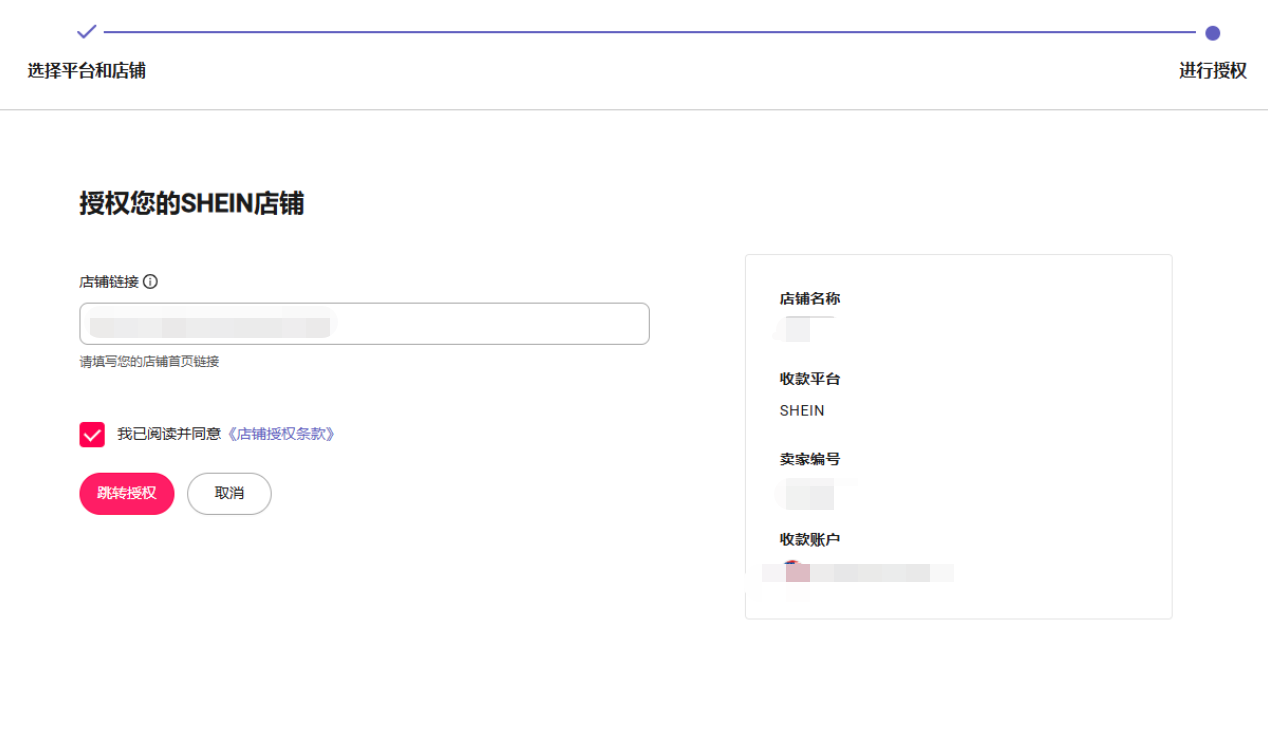Open the 《店铺授权条款》 link
1268x754 pixels.
click(x=280, y=434)
